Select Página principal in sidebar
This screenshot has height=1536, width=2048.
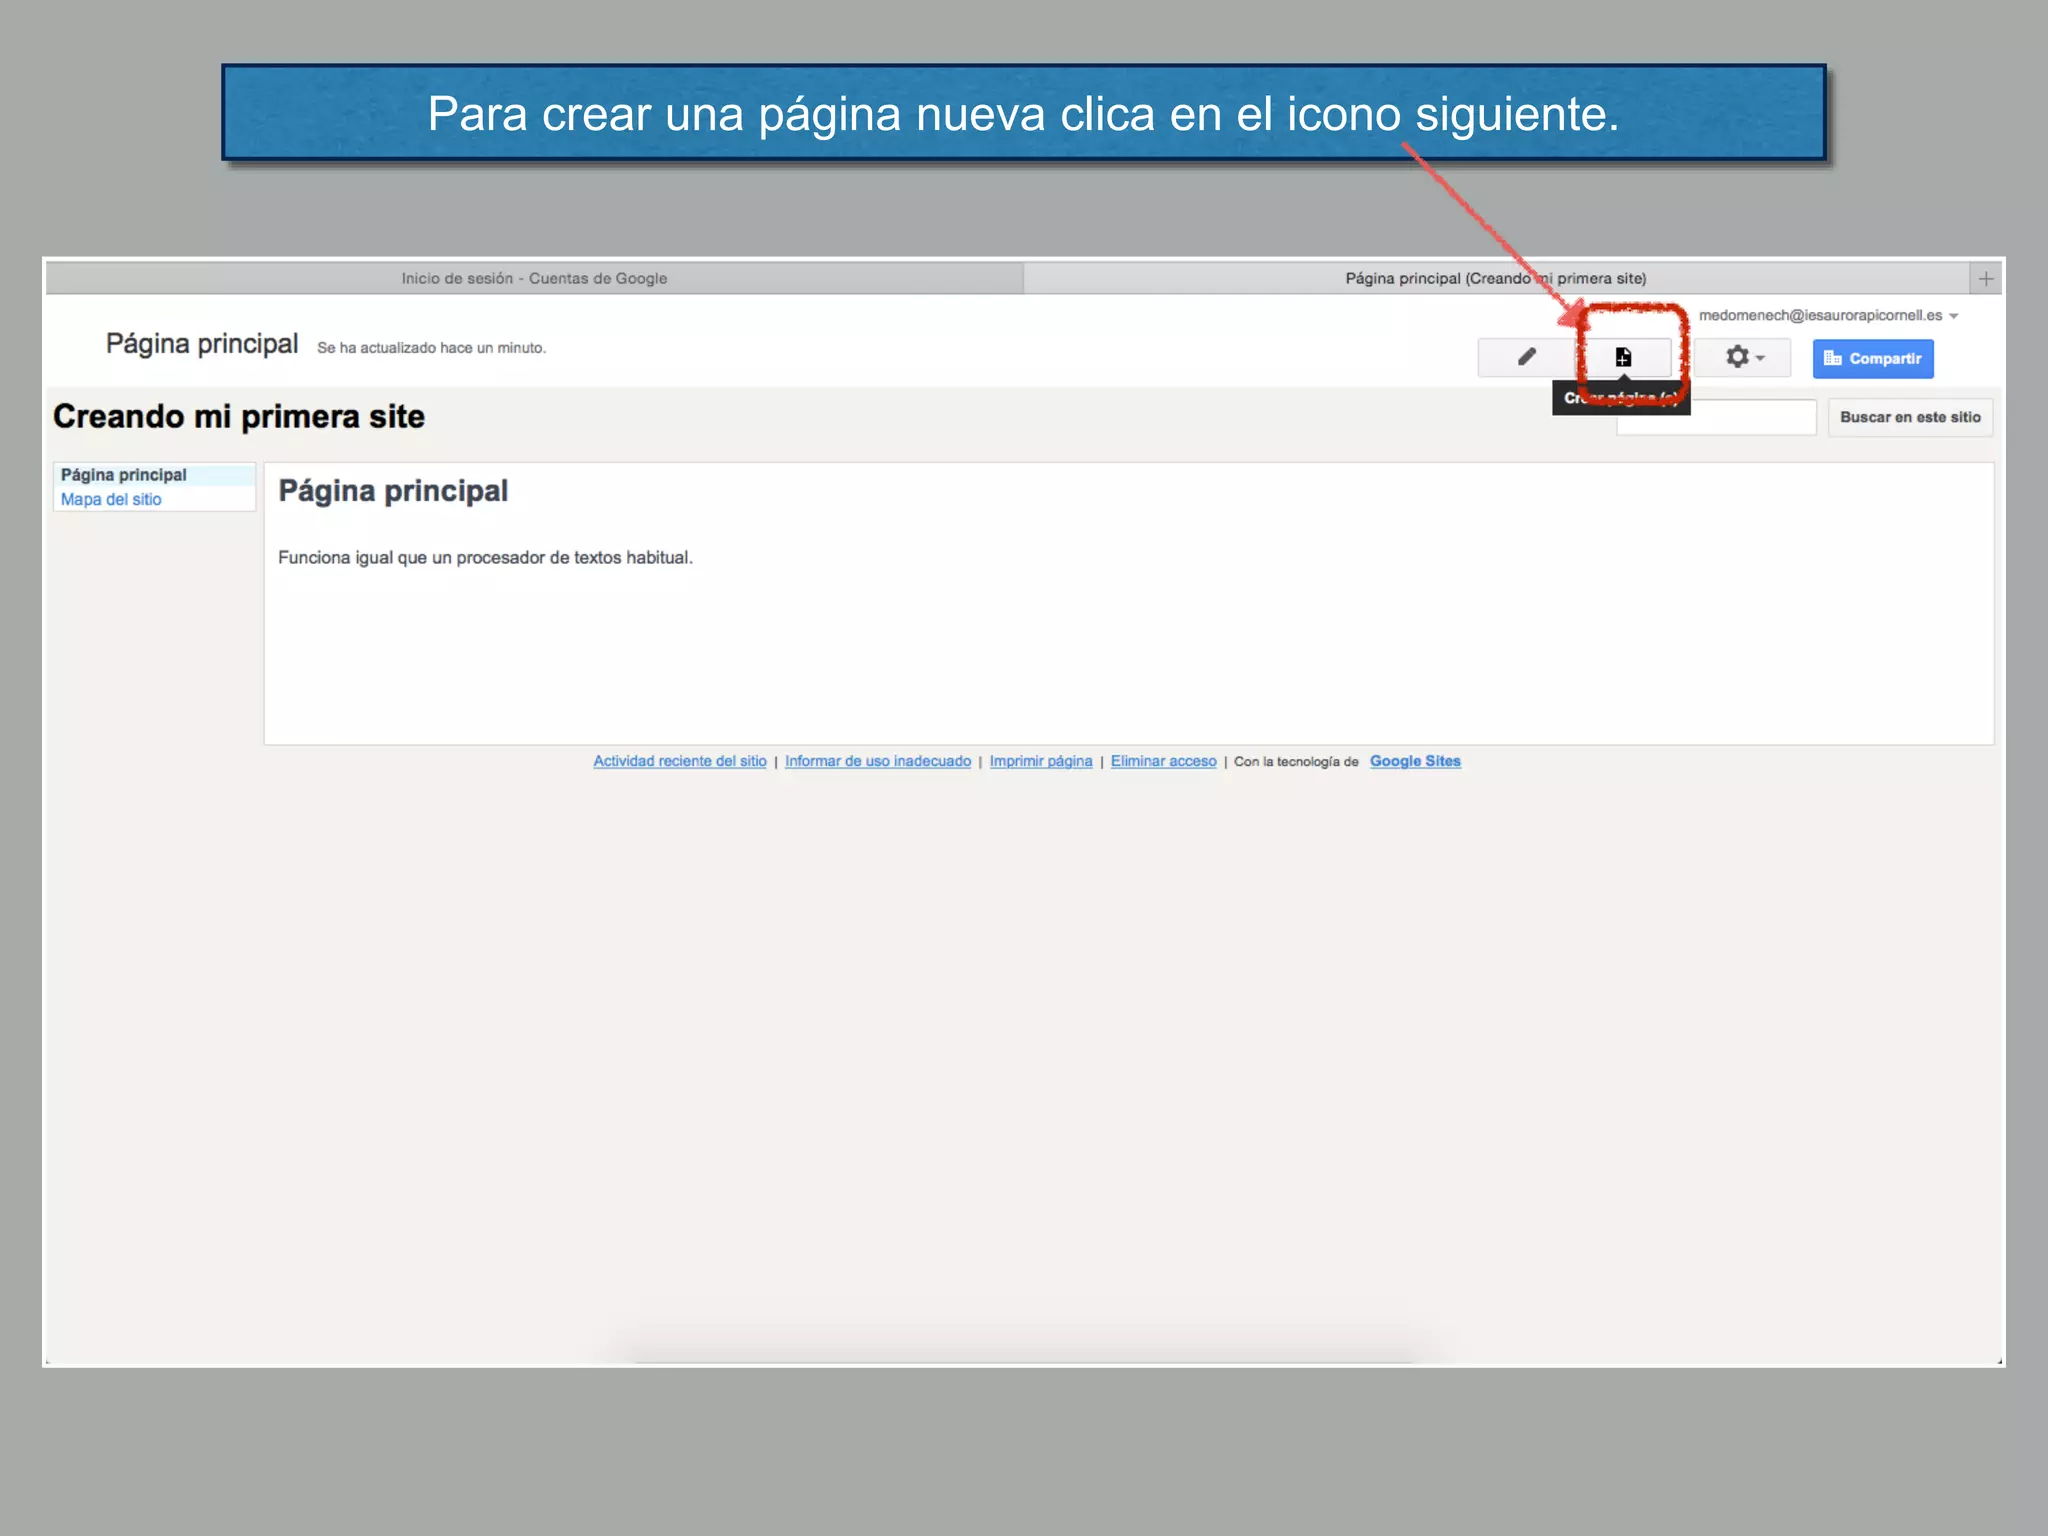124,475
